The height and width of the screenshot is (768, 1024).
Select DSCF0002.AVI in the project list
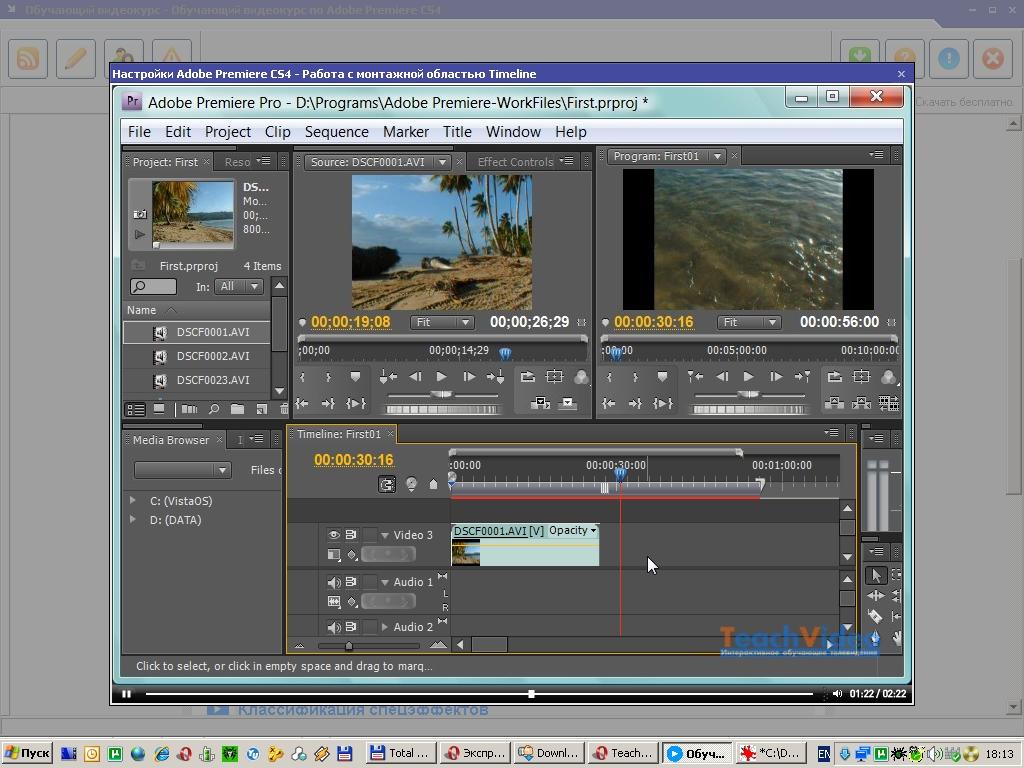click(212, 356)
